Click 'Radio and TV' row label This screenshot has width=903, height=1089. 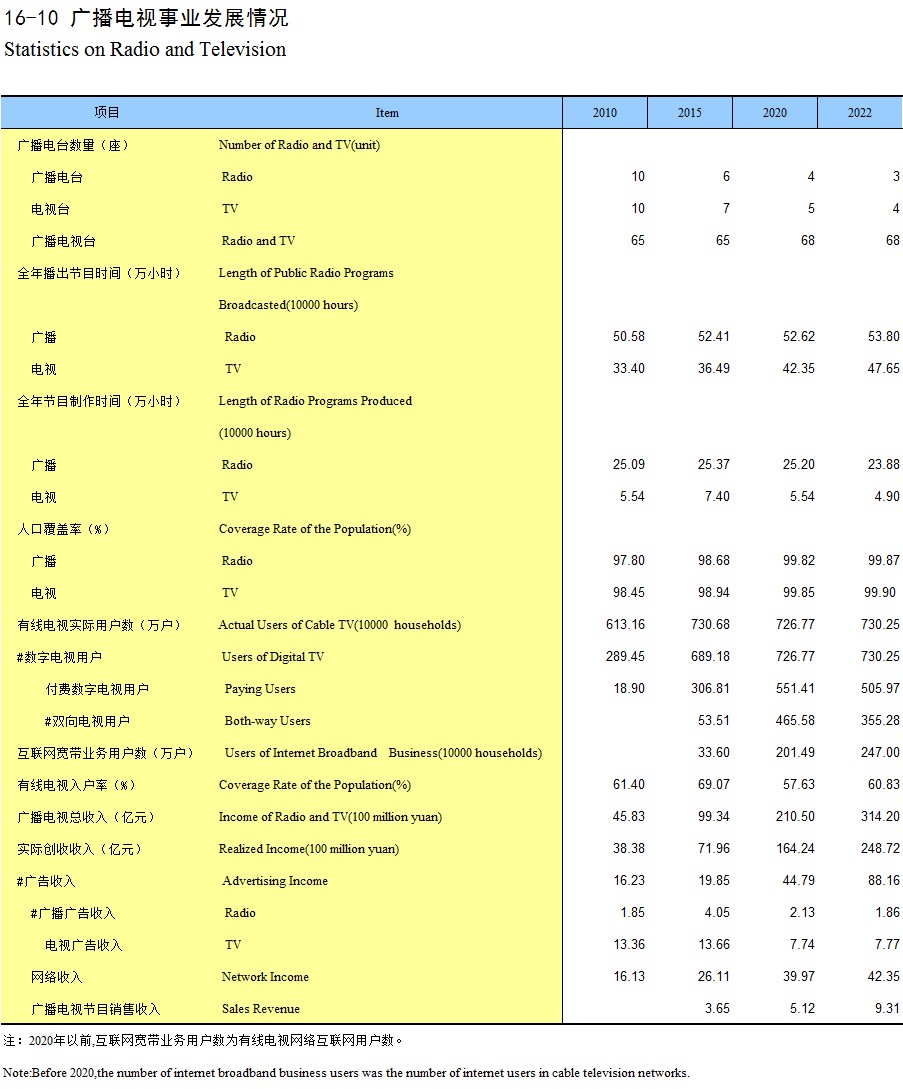tap(258, 241)
